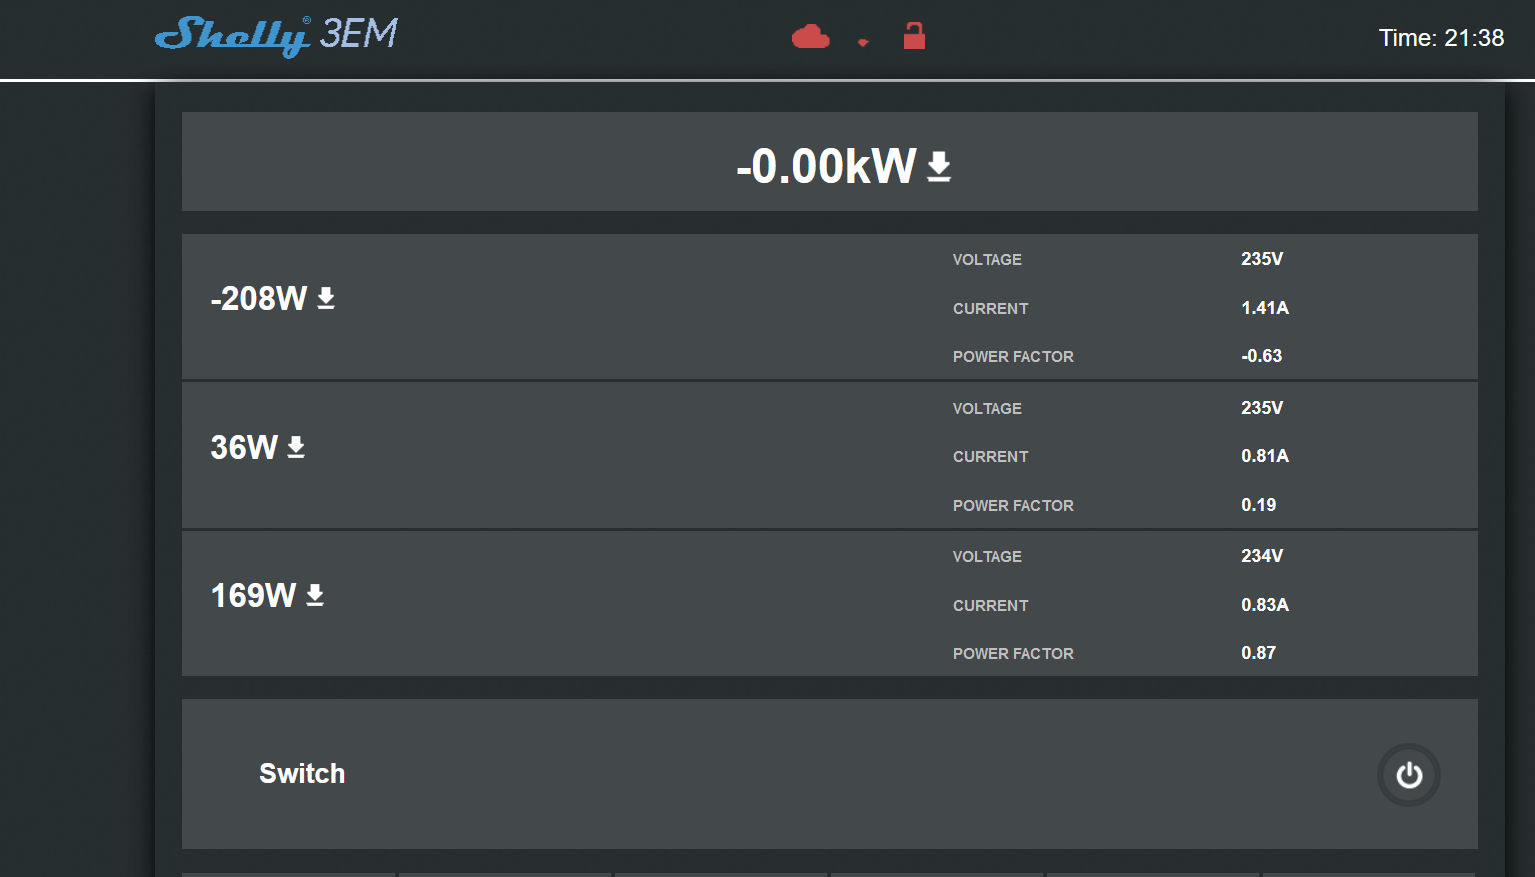Click the -0.63 power factor value
Viewport: 1535px width, 877px height.
[x=1261, y=356]
